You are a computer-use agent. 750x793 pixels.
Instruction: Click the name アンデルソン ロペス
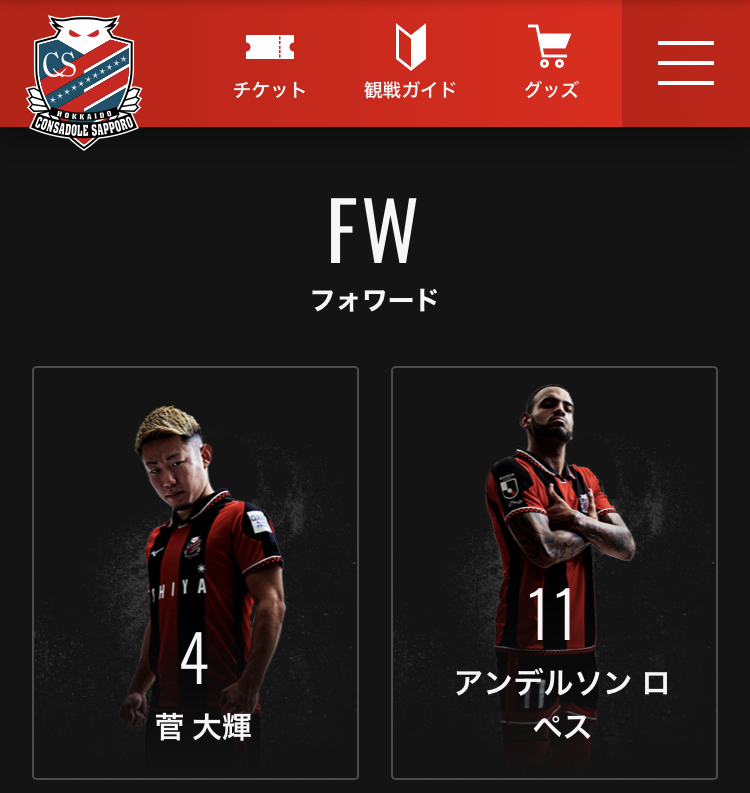[561, 704]
